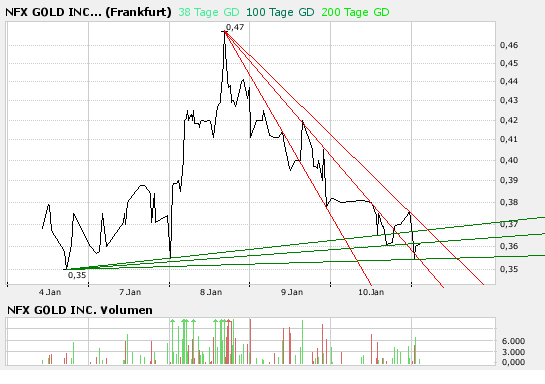The image size is (545, 384).
Task: Click the '0,44' y-axis value
Action: point(509,81)
